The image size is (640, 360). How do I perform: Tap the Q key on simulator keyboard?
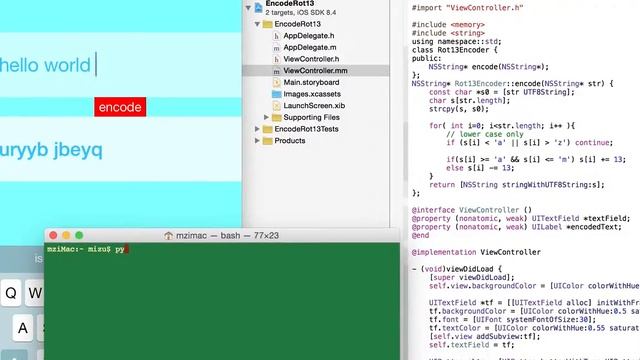click(11, 293)
